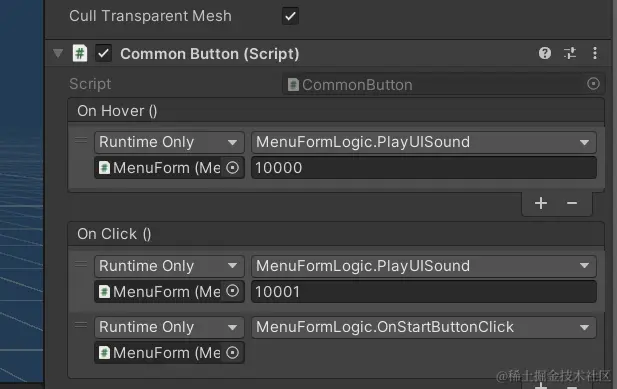Open object picker for On Hover MenuForm
Viewport: 617px width, 389px height.
pyautogui.click(x=233, y=168)
